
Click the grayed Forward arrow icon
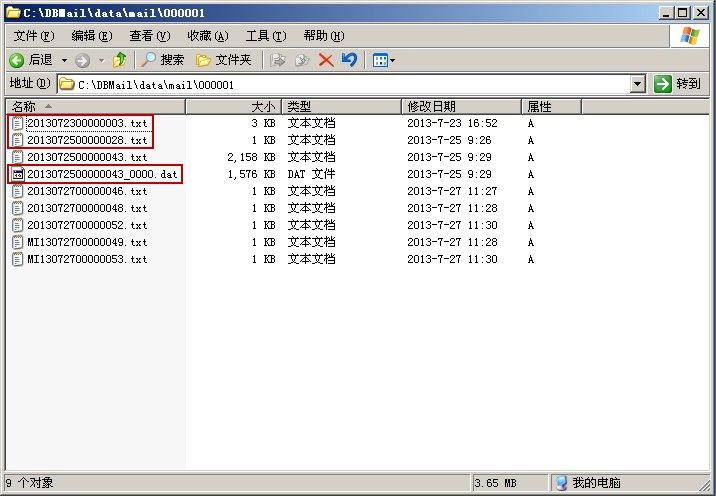tap(82, 60)
